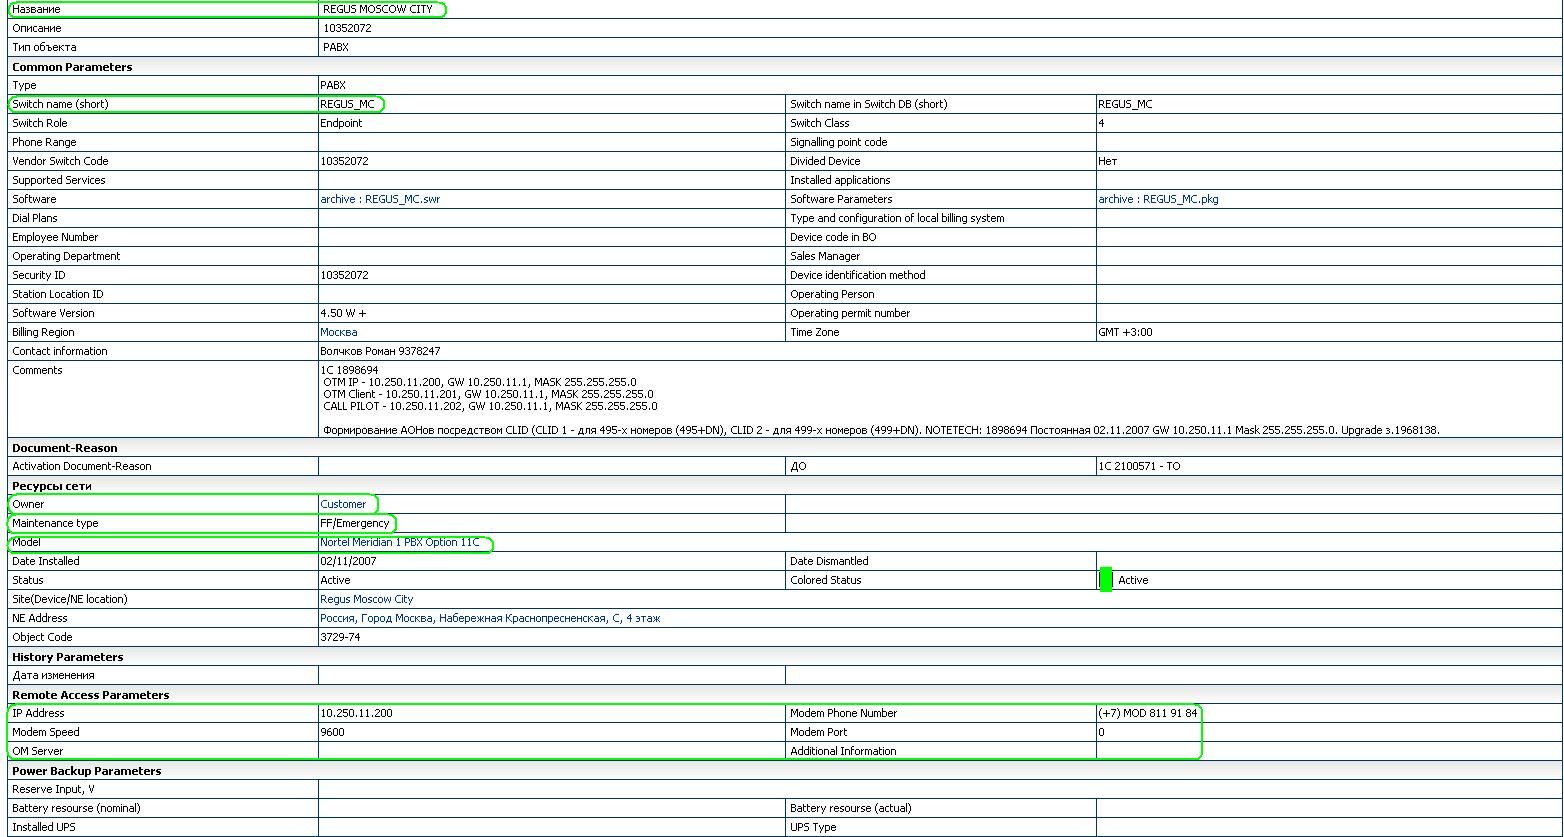Click the Supported Services label

pos(59,180)
